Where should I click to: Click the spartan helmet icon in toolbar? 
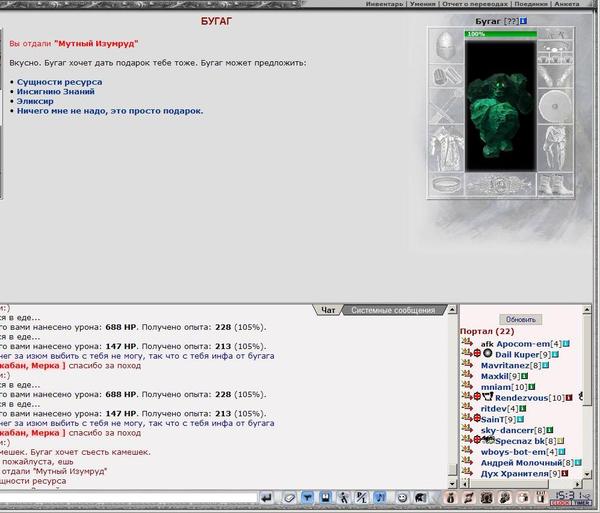pyautogui.click(x=421, y=497)
